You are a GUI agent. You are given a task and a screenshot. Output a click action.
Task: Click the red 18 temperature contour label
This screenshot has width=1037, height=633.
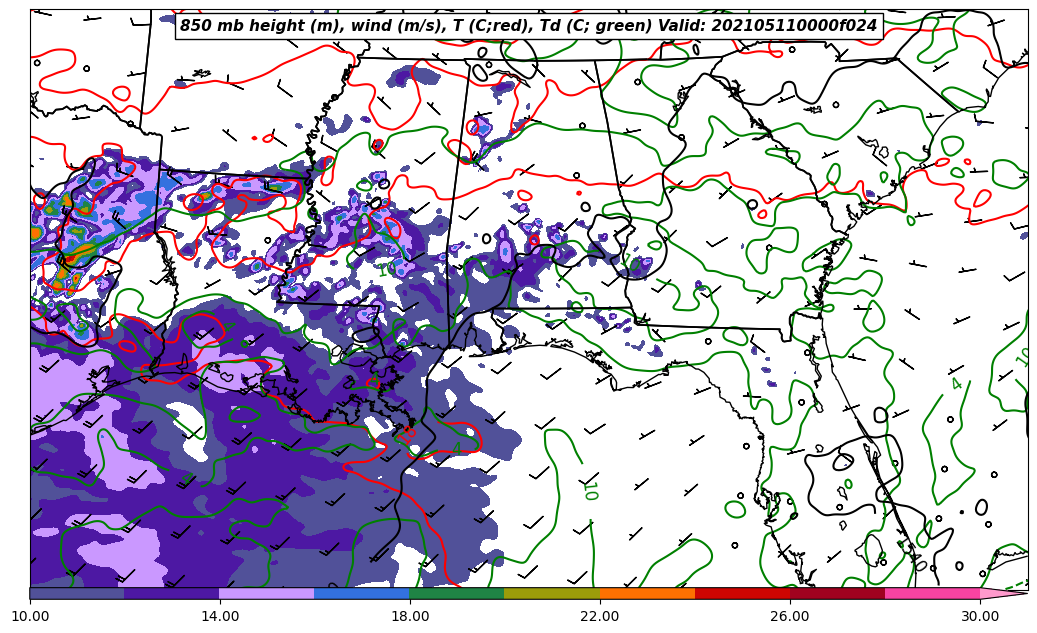tap(406, 434)
